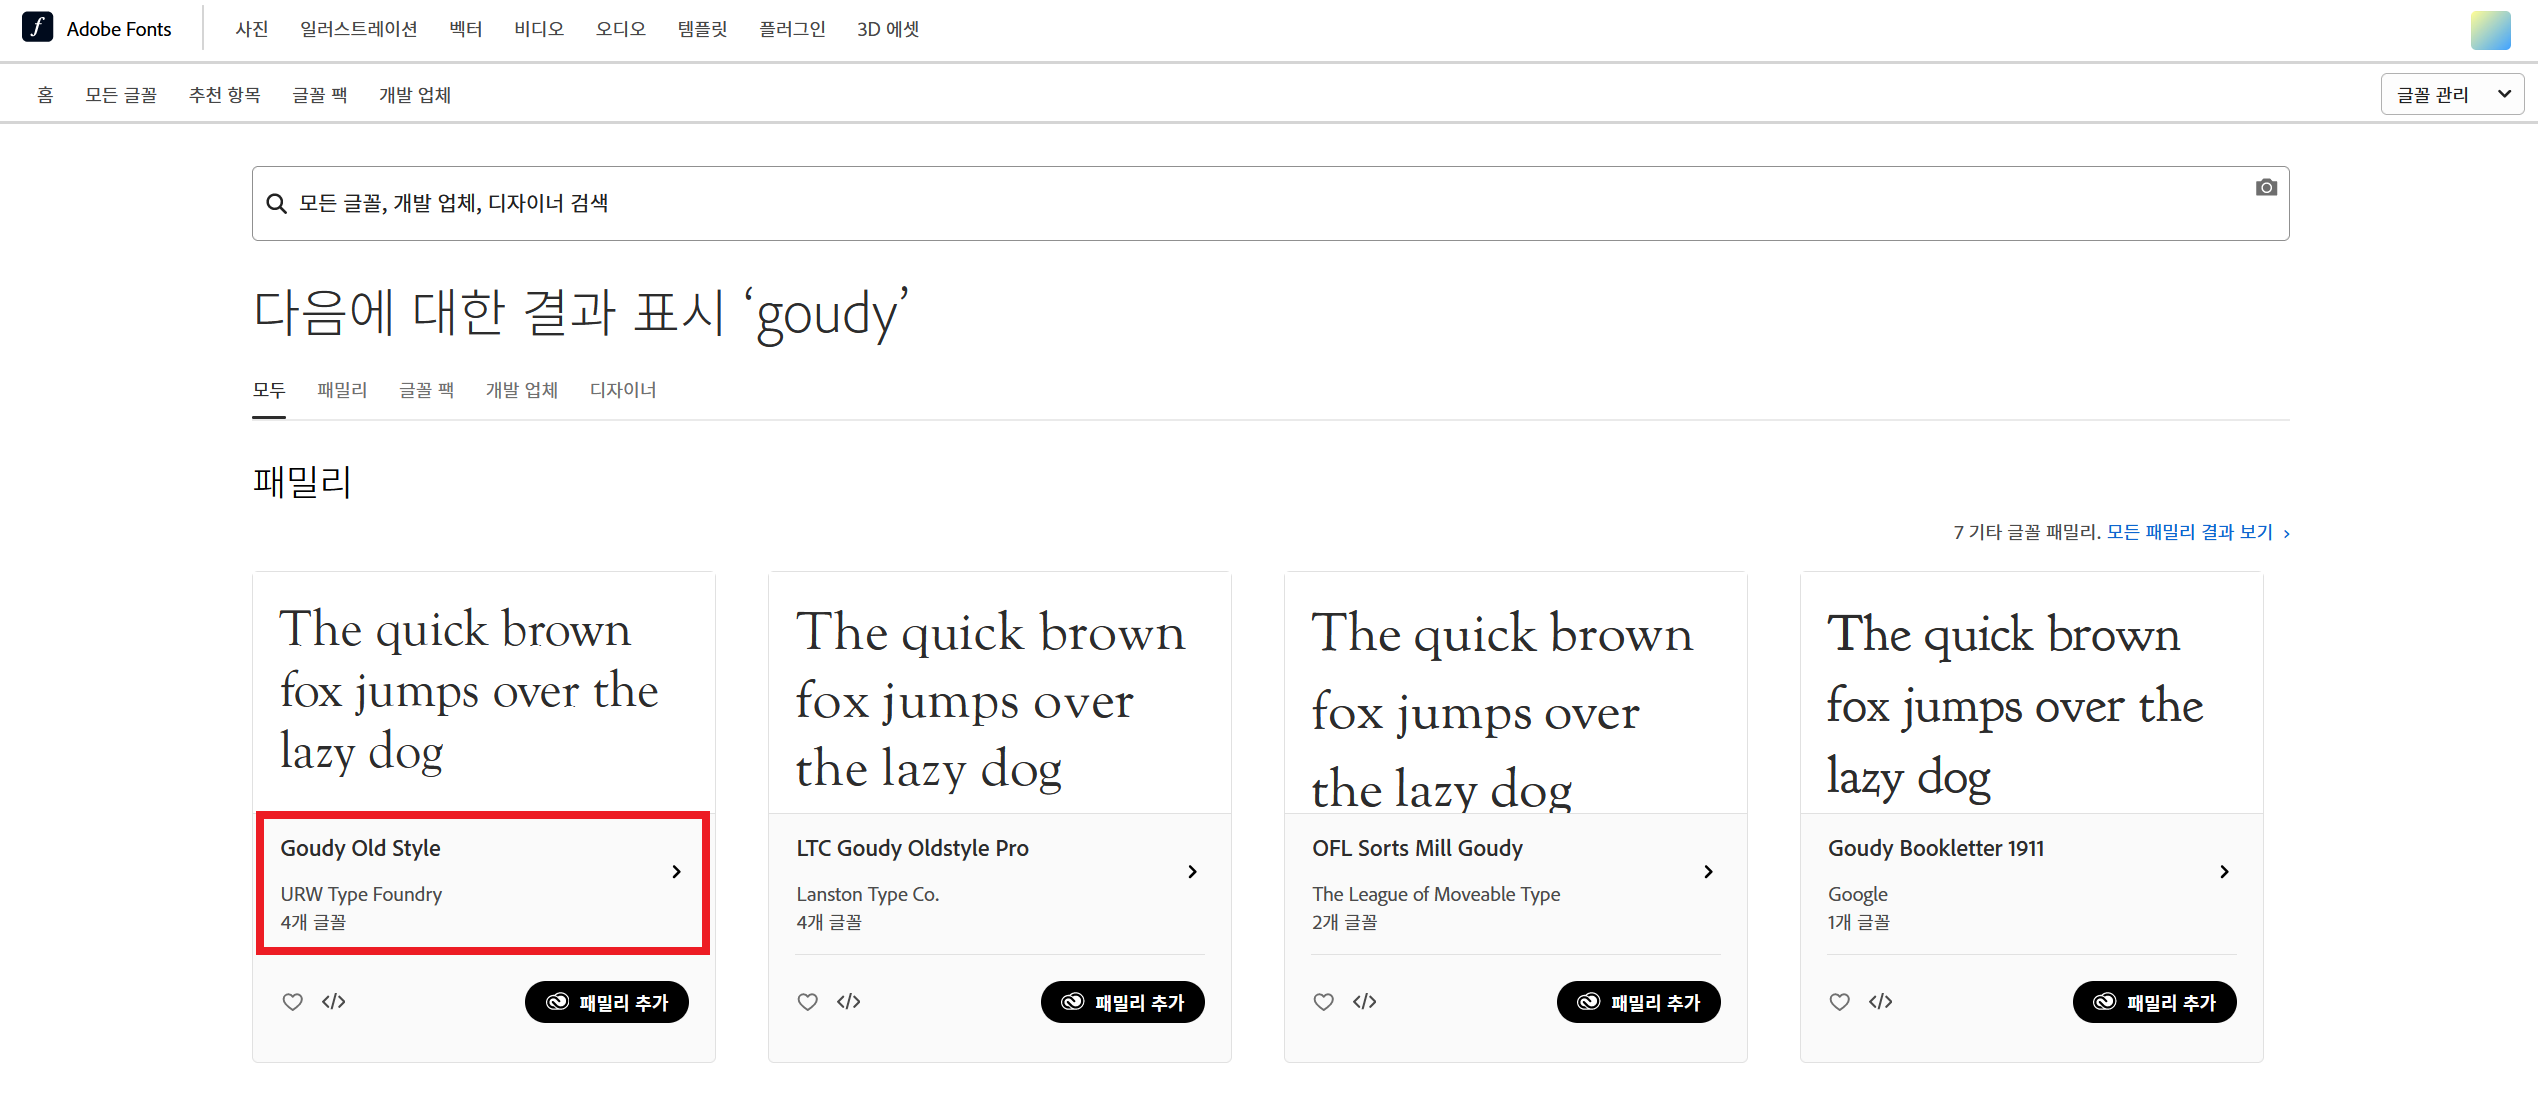This screenshot has height=1113, width=2538.
Task: Click the magnifying glass search icon
Action: tap(277, 203)
